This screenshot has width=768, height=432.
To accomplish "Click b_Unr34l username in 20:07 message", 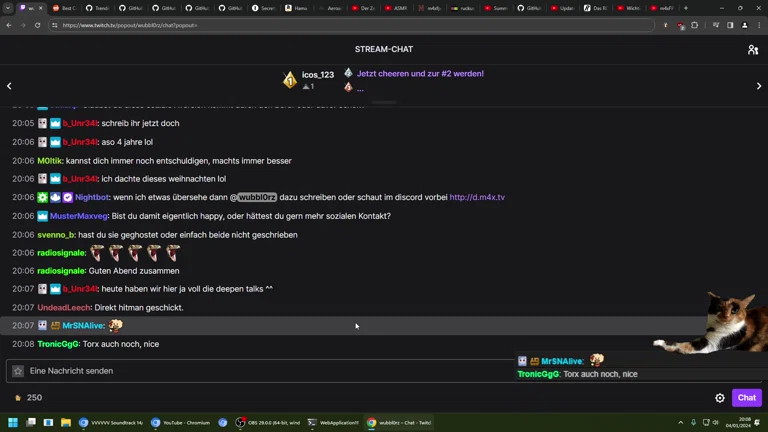I will tap(80, 289).
